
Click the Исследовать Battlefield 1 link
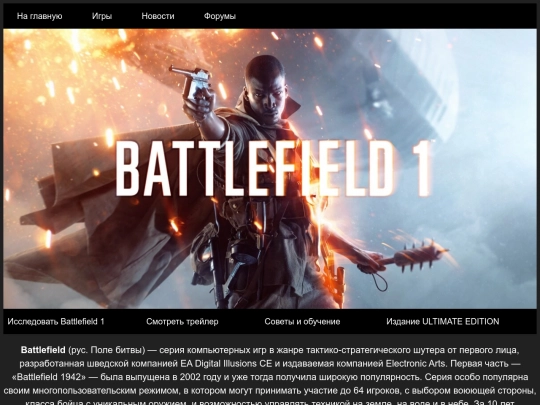click(x=56, y=321)
